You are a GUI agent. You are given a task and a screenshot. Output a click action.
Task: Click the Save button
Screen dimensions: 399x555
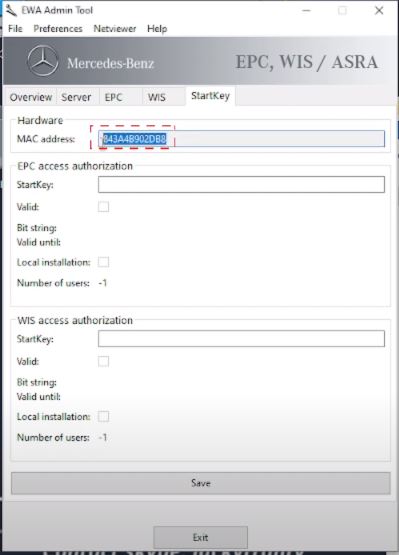coord(201,483)
